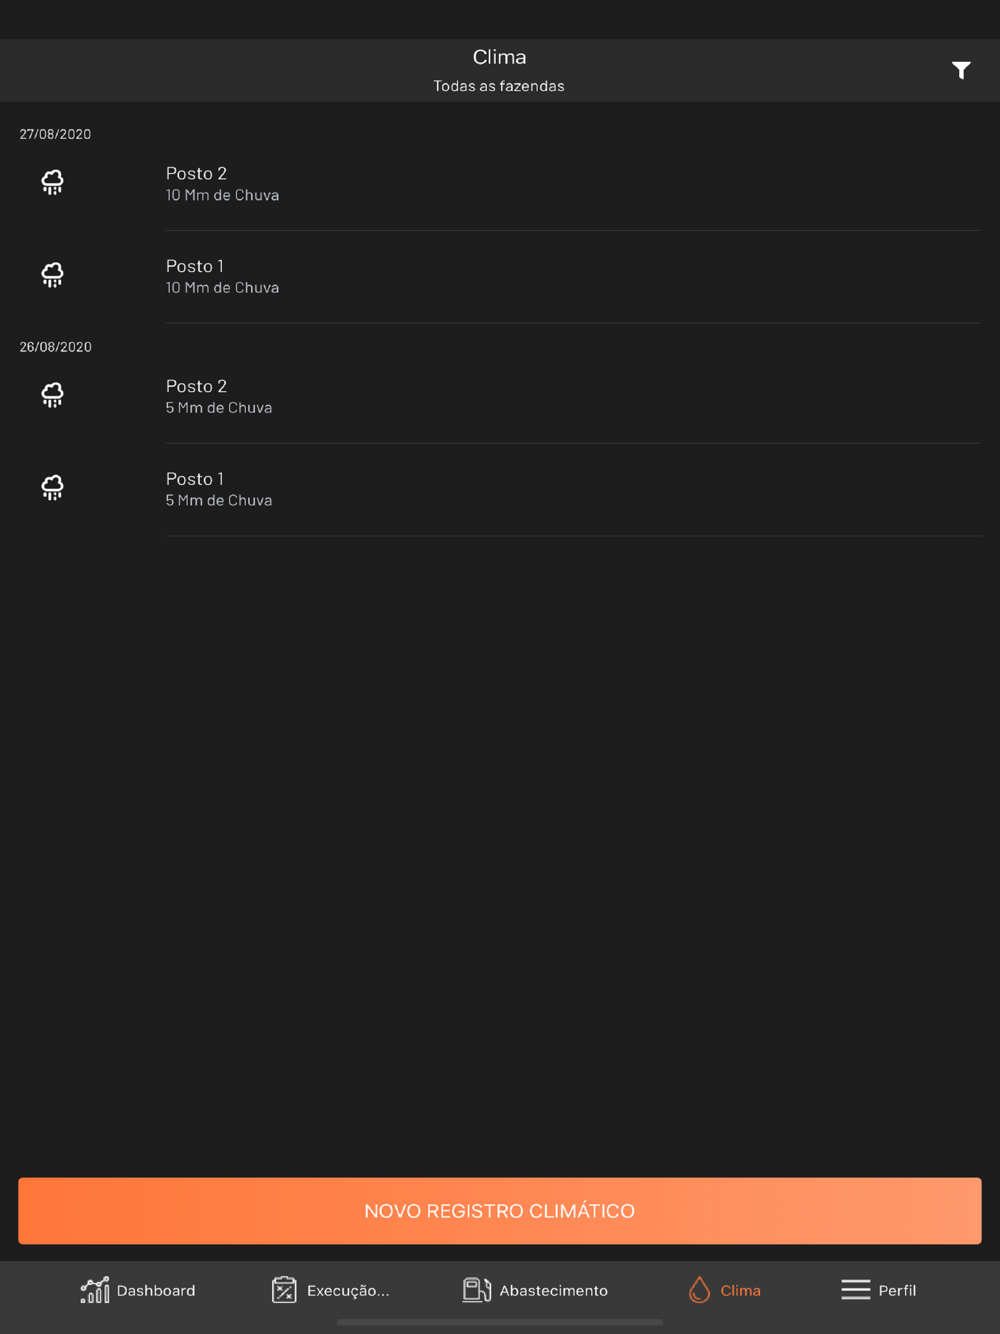Click the 27/08/2020 date header
The image size is (1000, 1334).
pos(56,134)
